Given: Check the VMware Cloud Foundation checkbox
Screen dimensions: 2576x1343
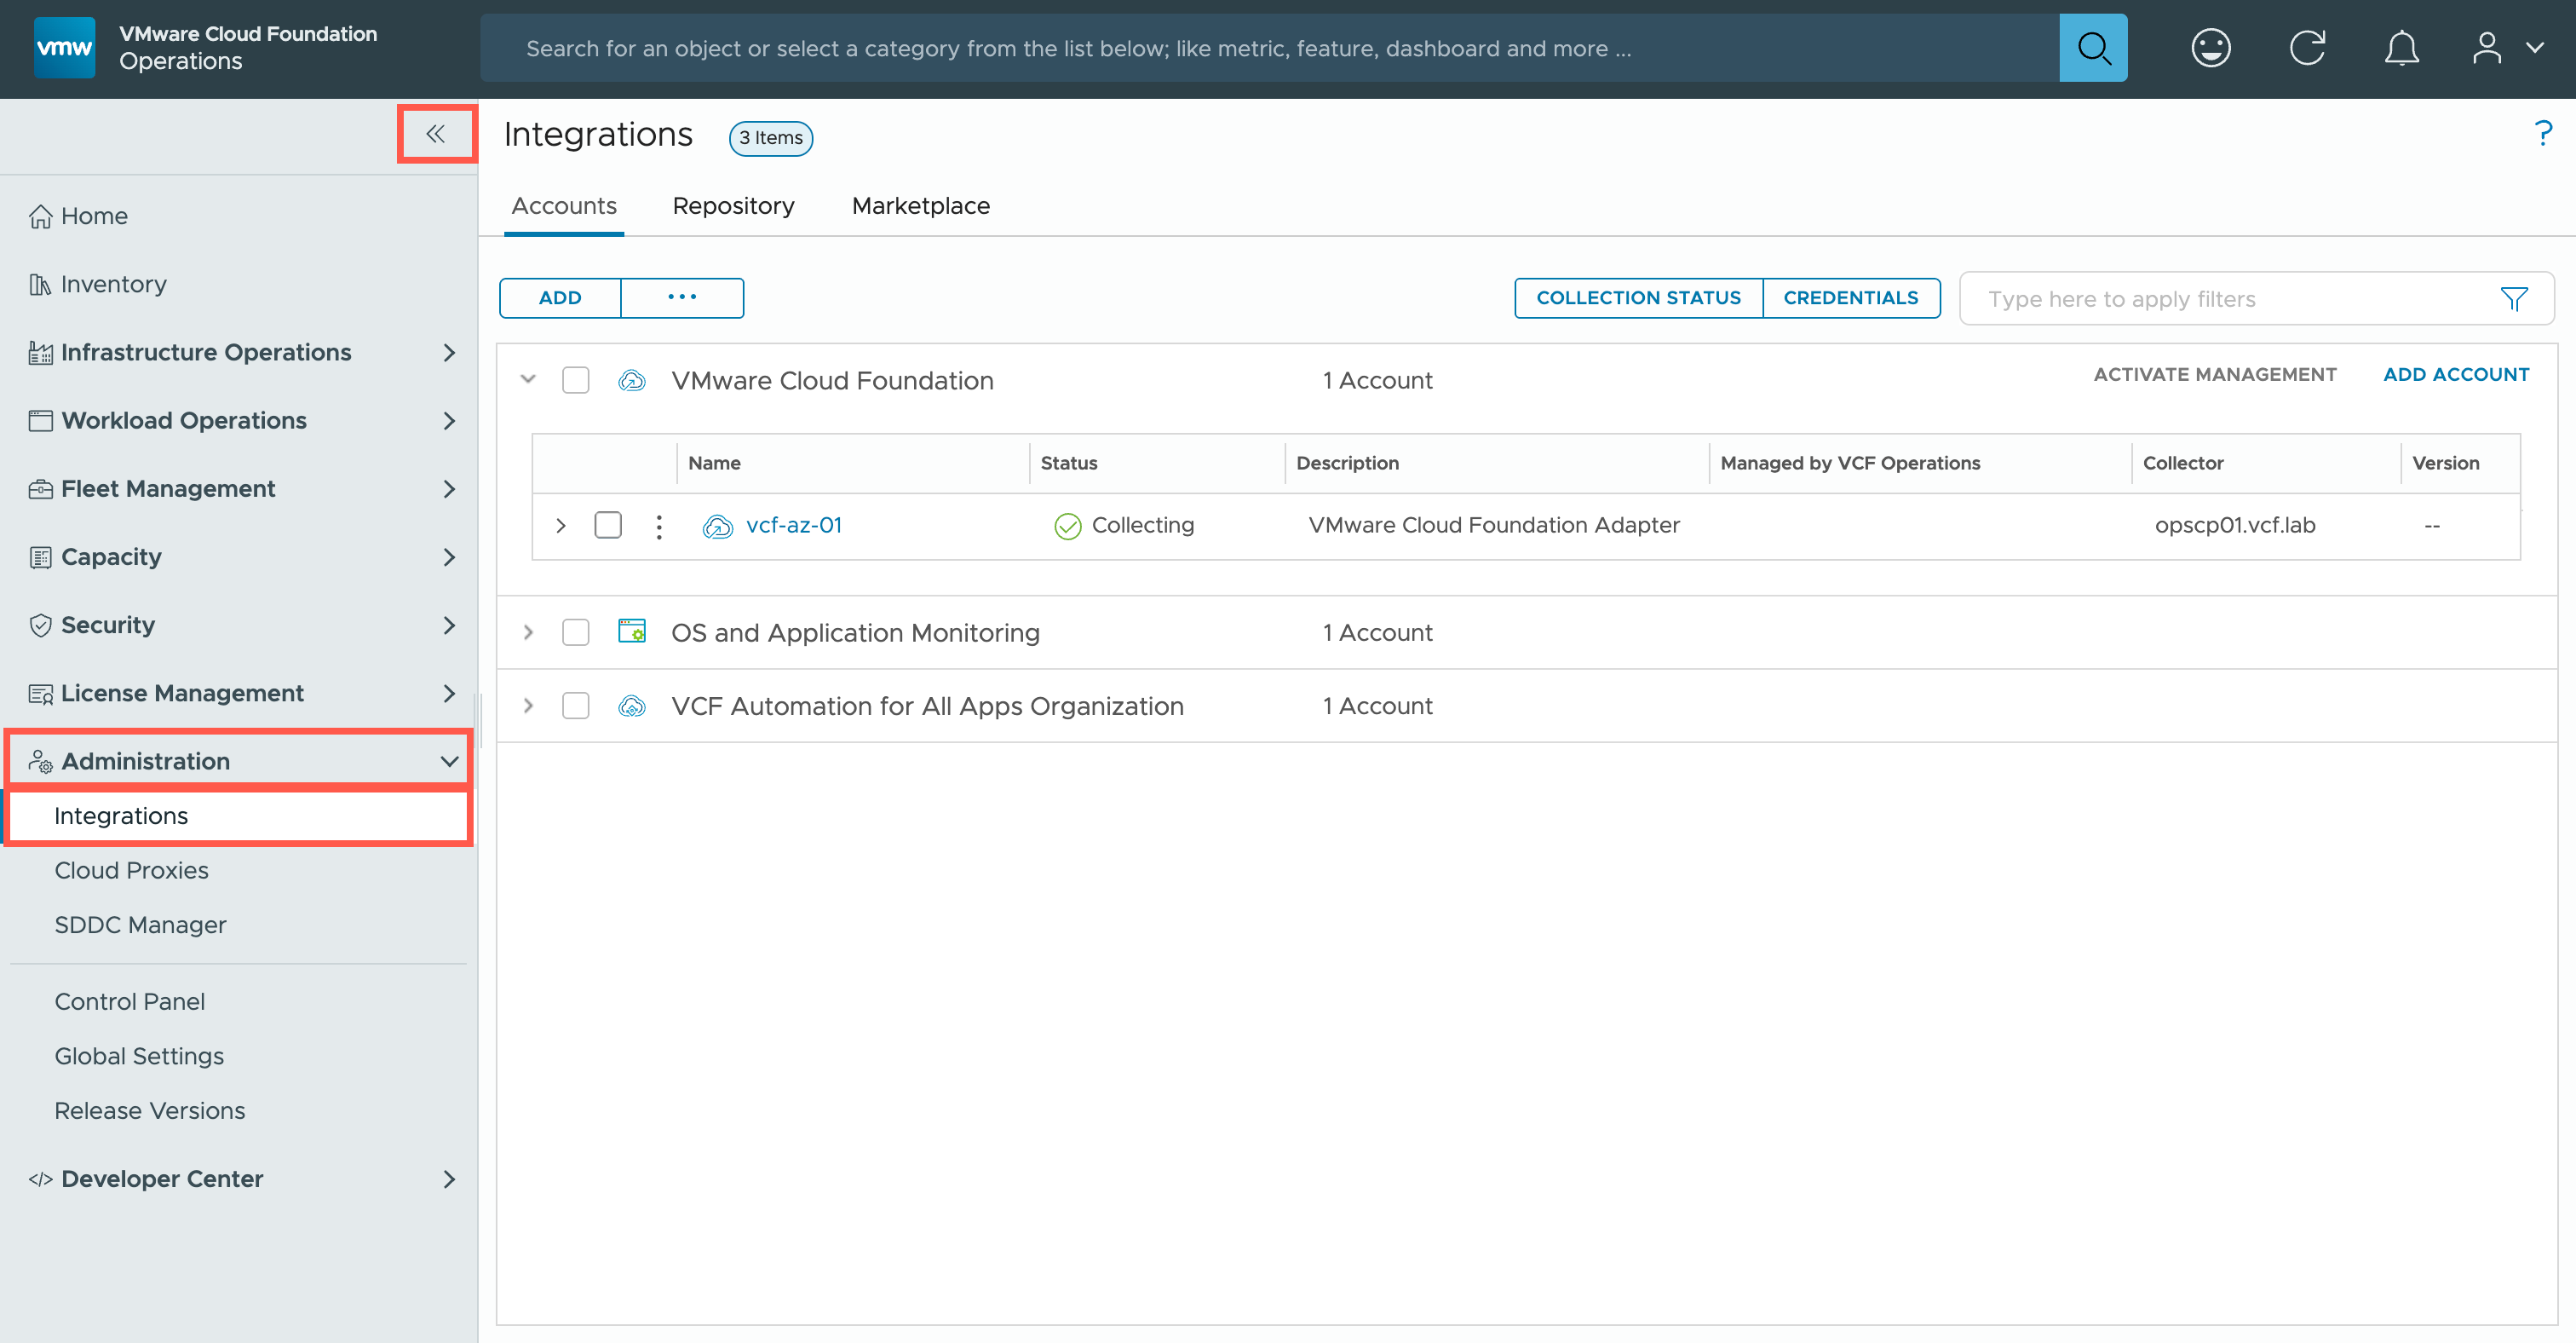Looking at the screenshot, I should point(576,380).
